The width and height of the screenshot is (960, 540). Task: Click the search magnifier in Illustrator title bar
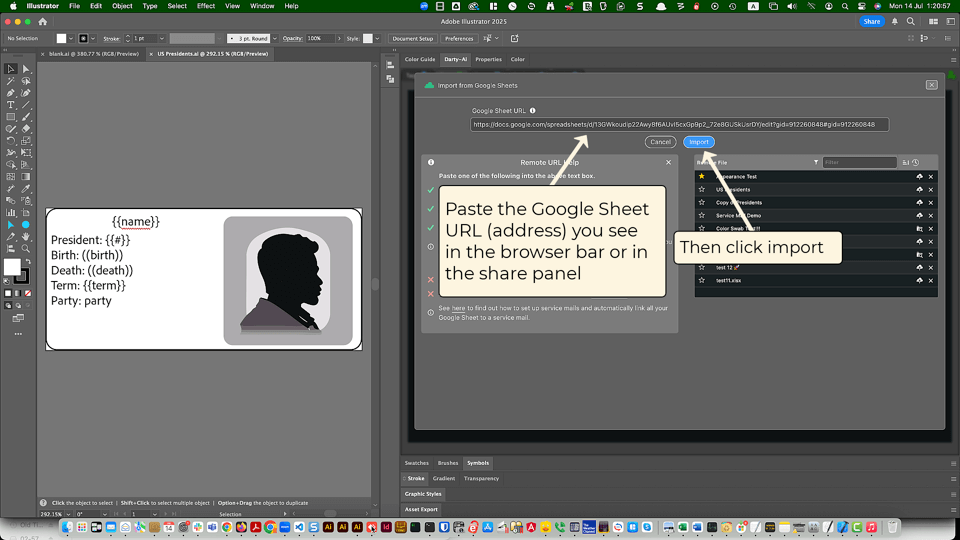coord(910,21)
